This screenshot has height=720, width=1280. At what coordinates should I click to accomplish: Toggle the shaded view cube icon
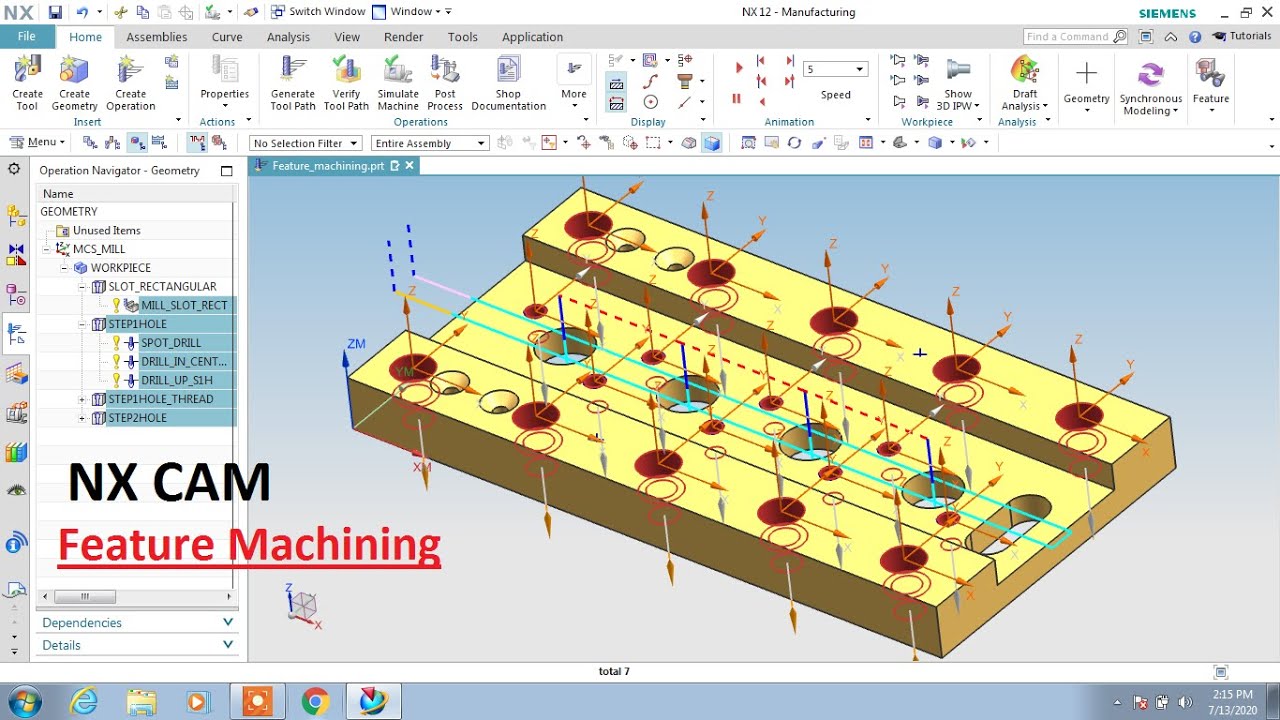click(711, 143)
